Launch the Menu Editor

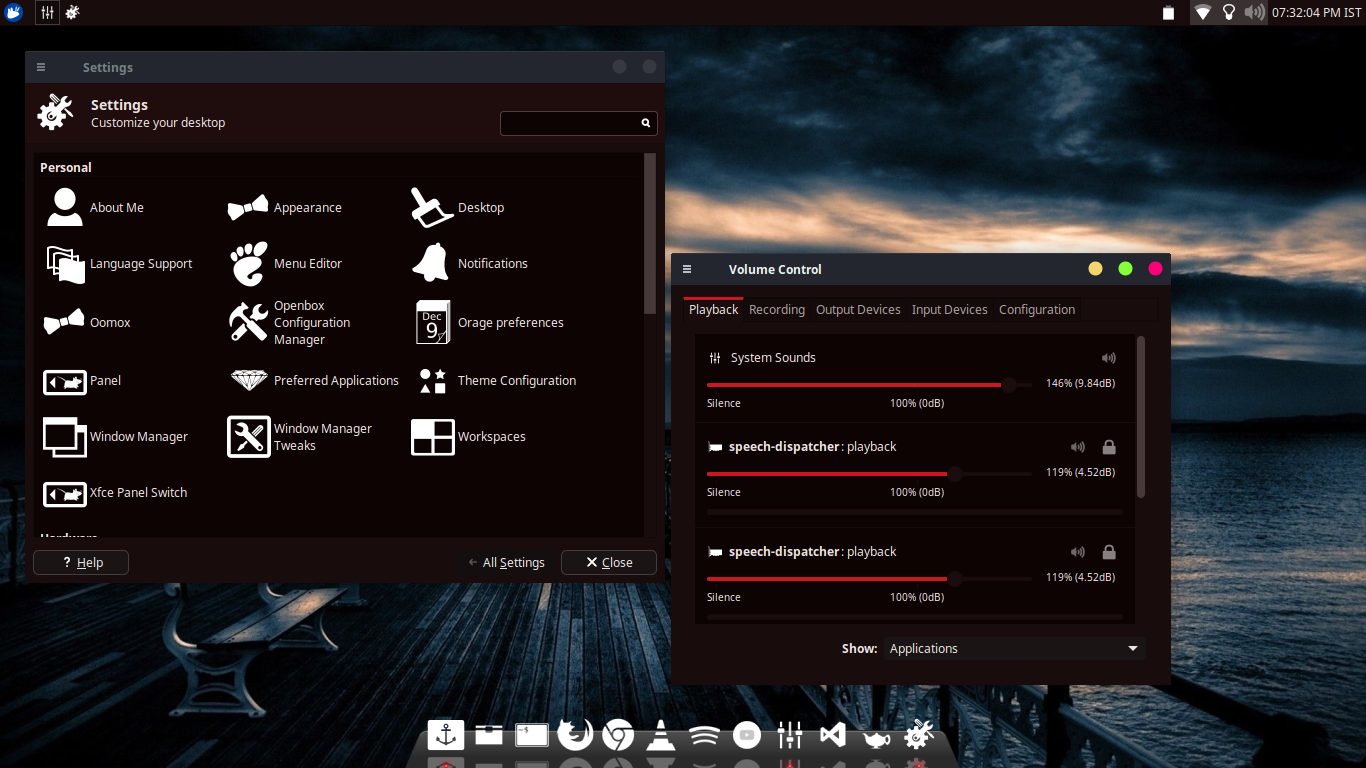coord(285,264)
